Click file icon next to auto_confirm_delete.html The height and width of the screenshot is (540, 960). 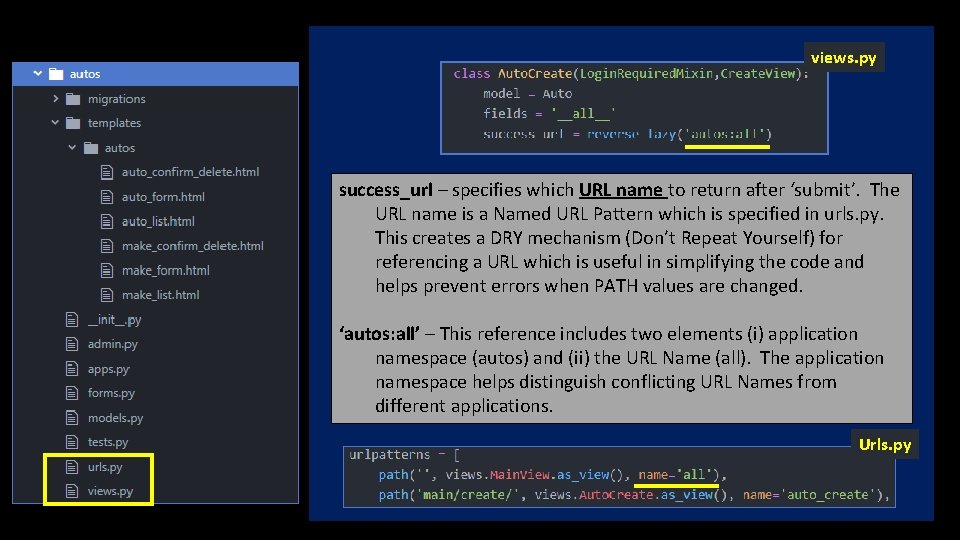[107, 172]
